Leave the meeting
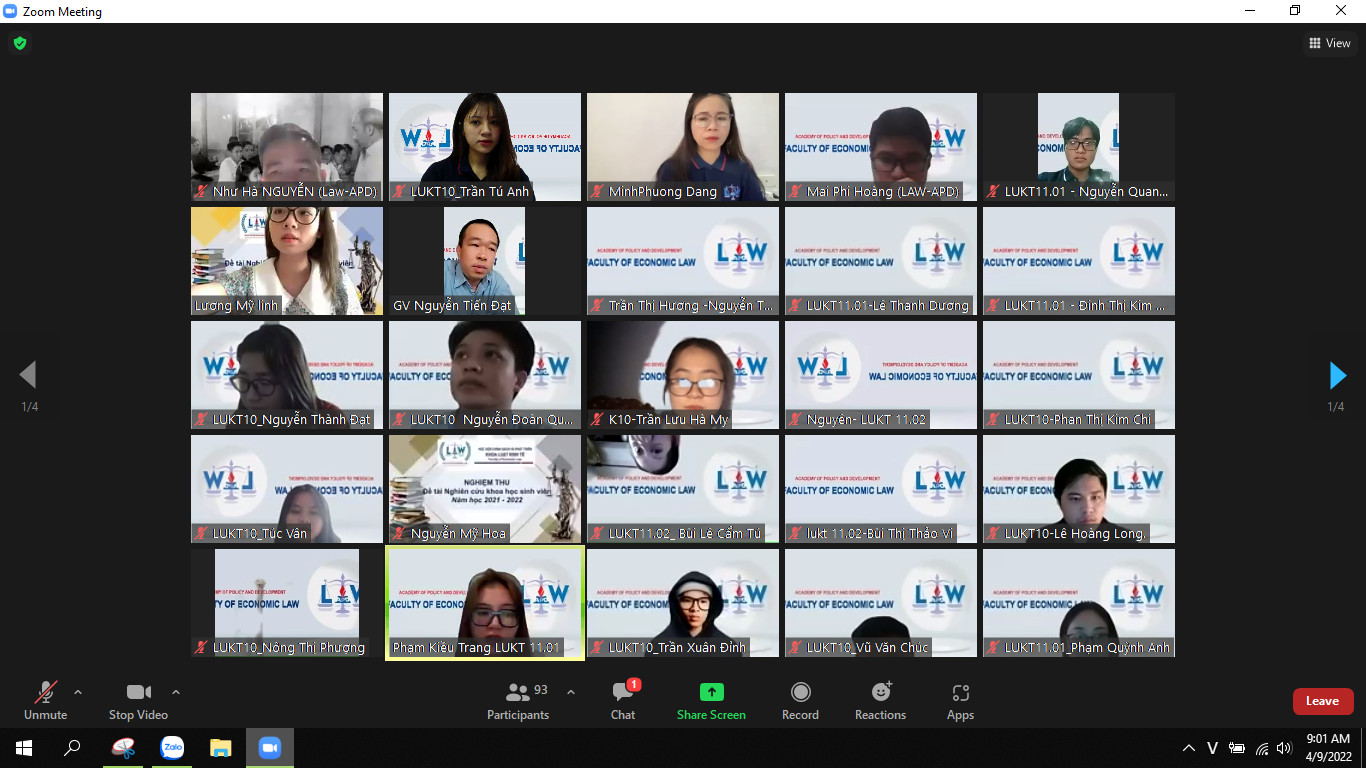Viewport: 1366px width, 768px height. (x=1322, y=701)
